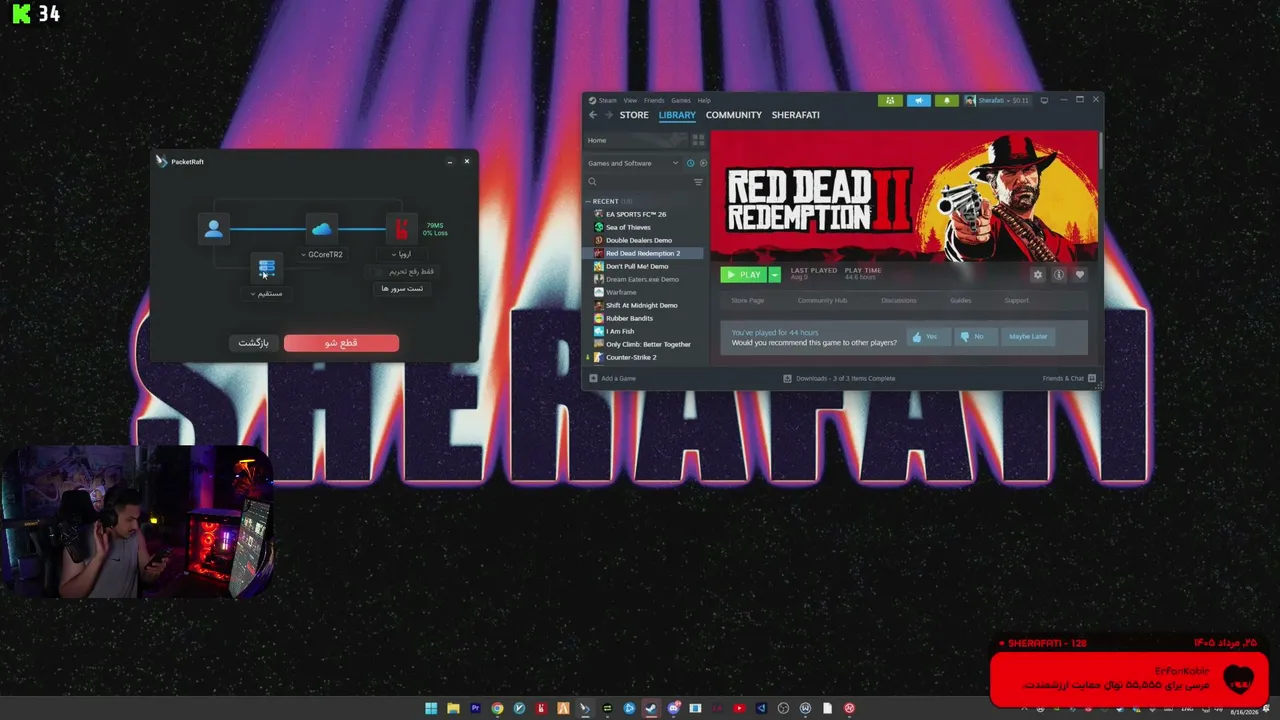Image resolution: width=1280 pixels, height=720 pixels.
Task: Click the red disconnect button in PacketRaft
Action: 341,343
